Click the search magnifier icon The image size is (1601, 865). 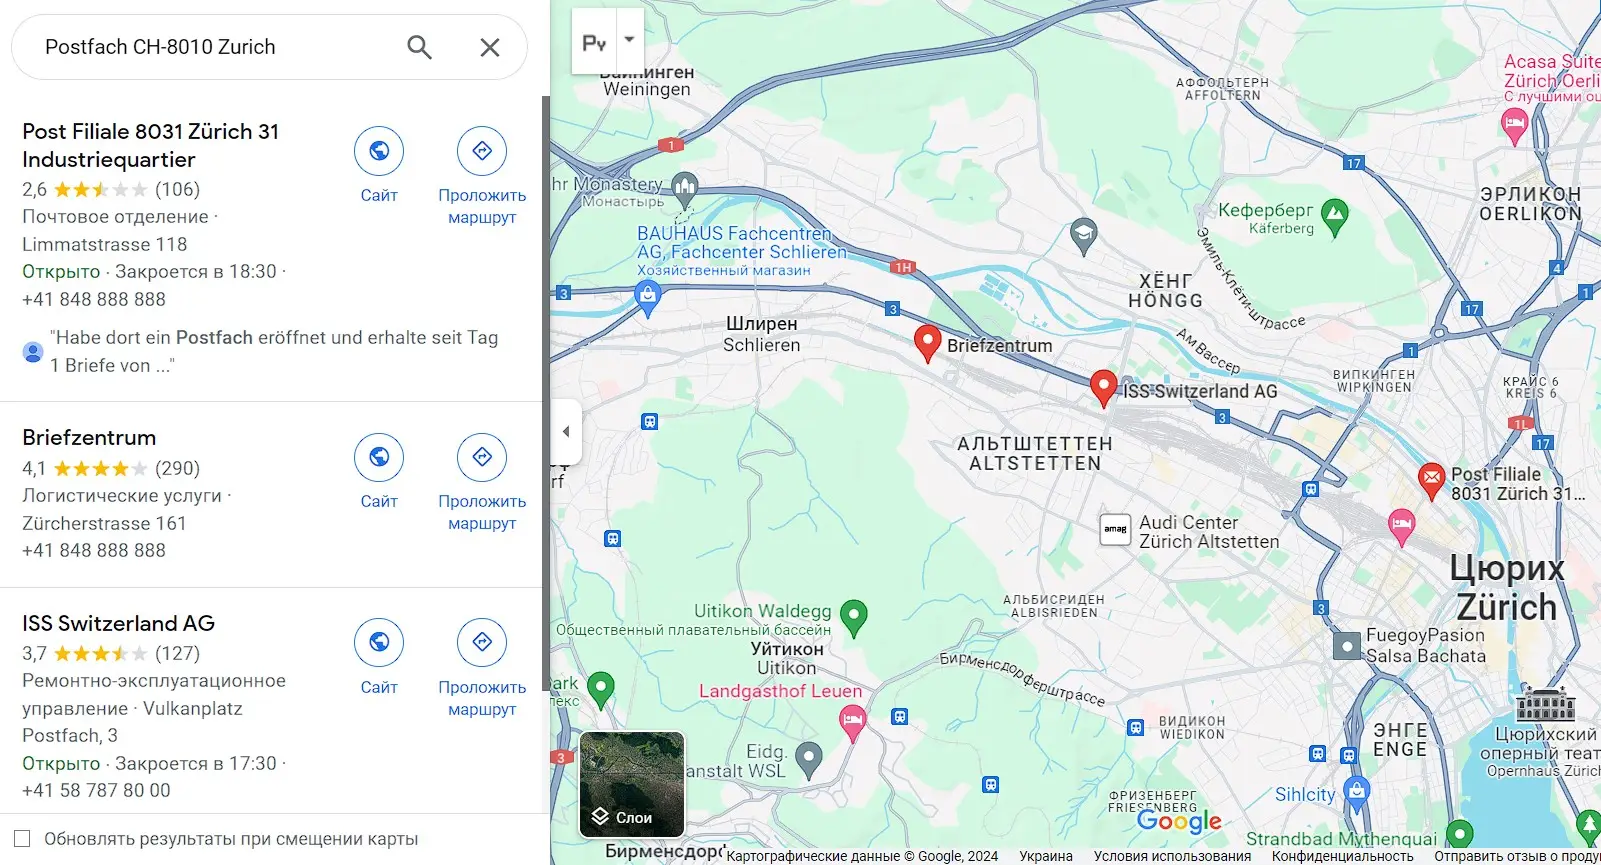419,47
